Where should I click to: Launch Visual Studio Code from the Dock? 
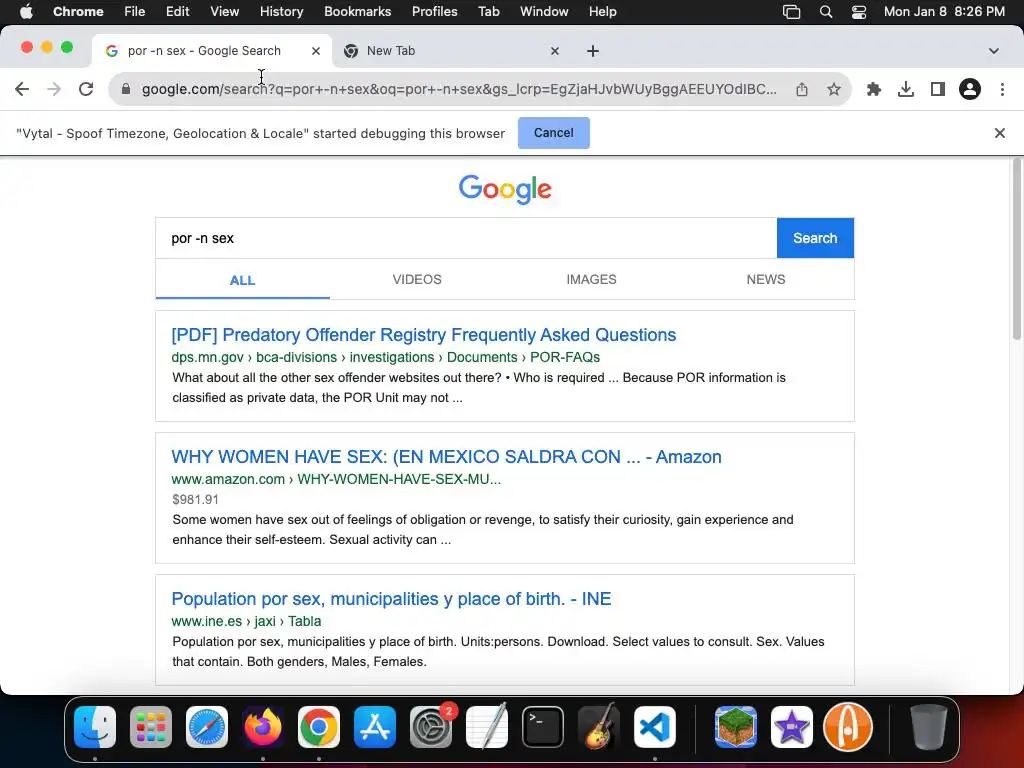click(x=654, y=727)
